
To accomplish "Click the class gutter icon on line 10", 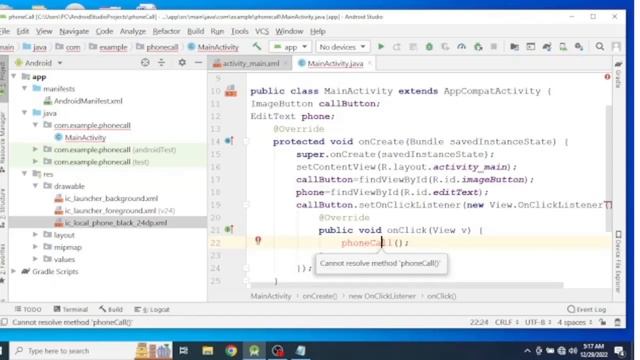I will pos(231,91).
